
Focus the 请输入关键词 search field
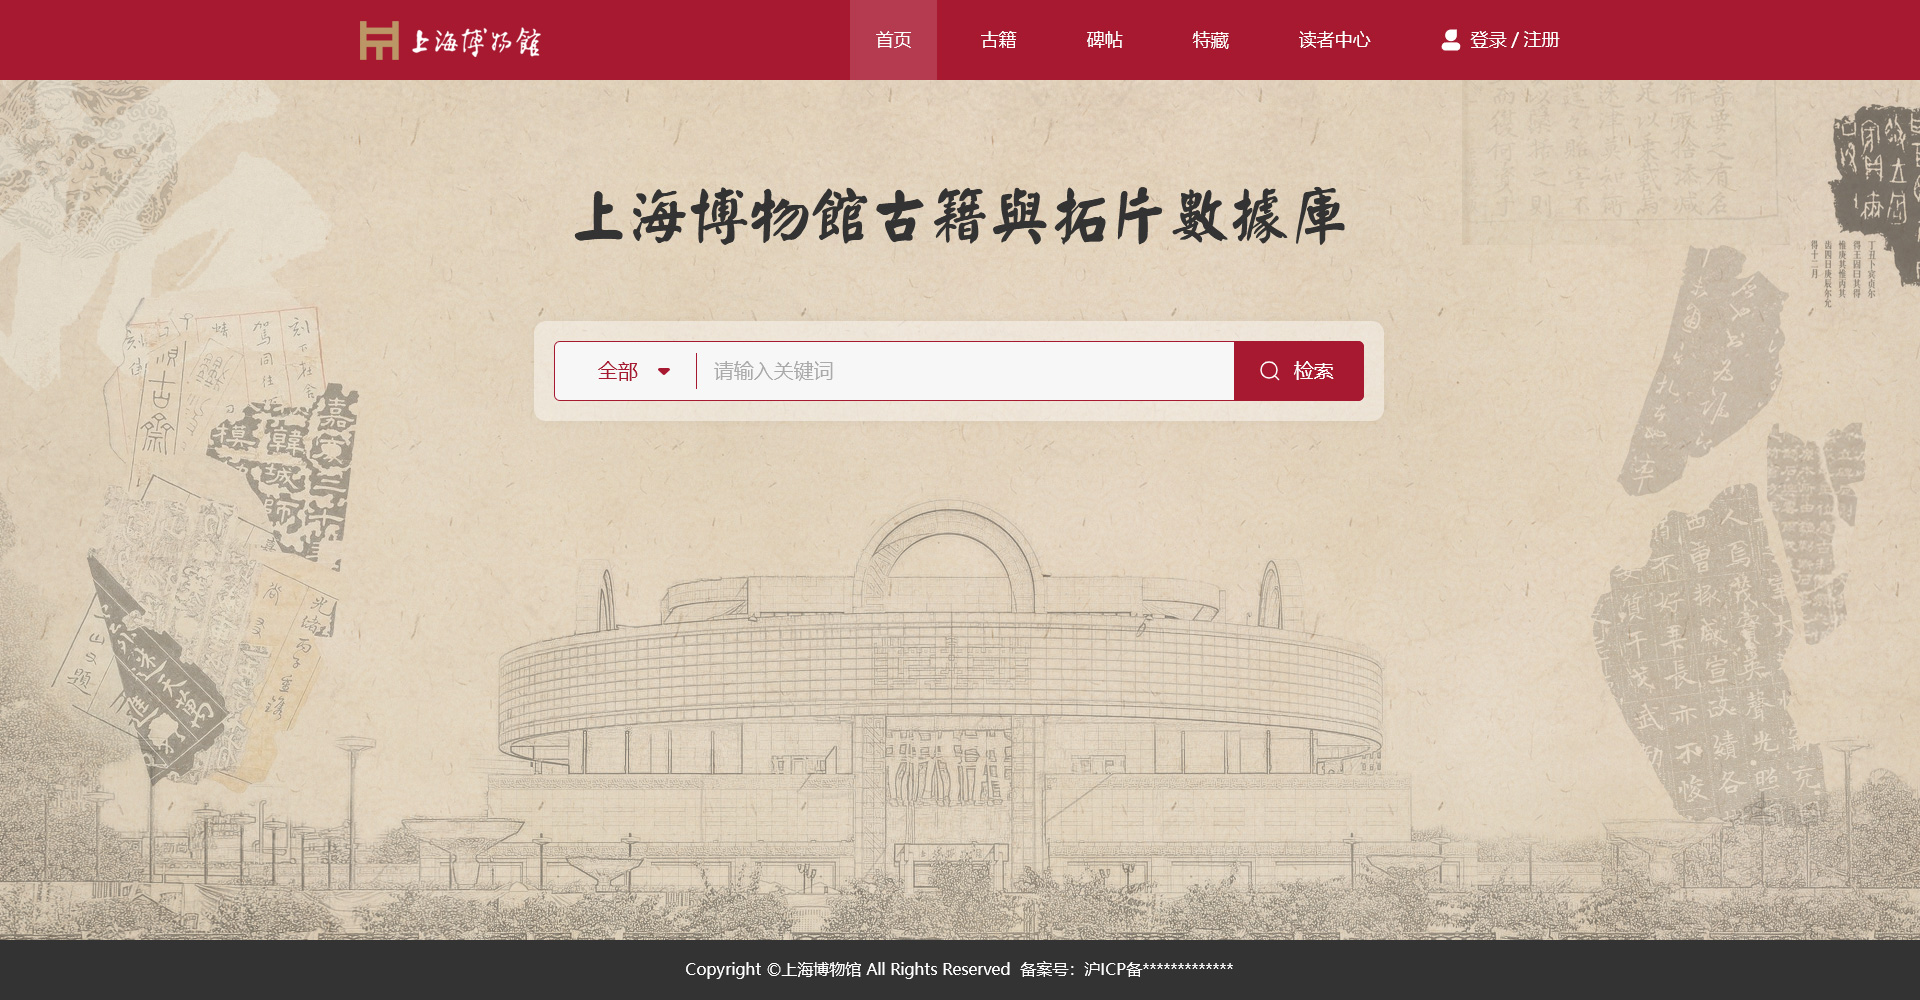point(965,371)
